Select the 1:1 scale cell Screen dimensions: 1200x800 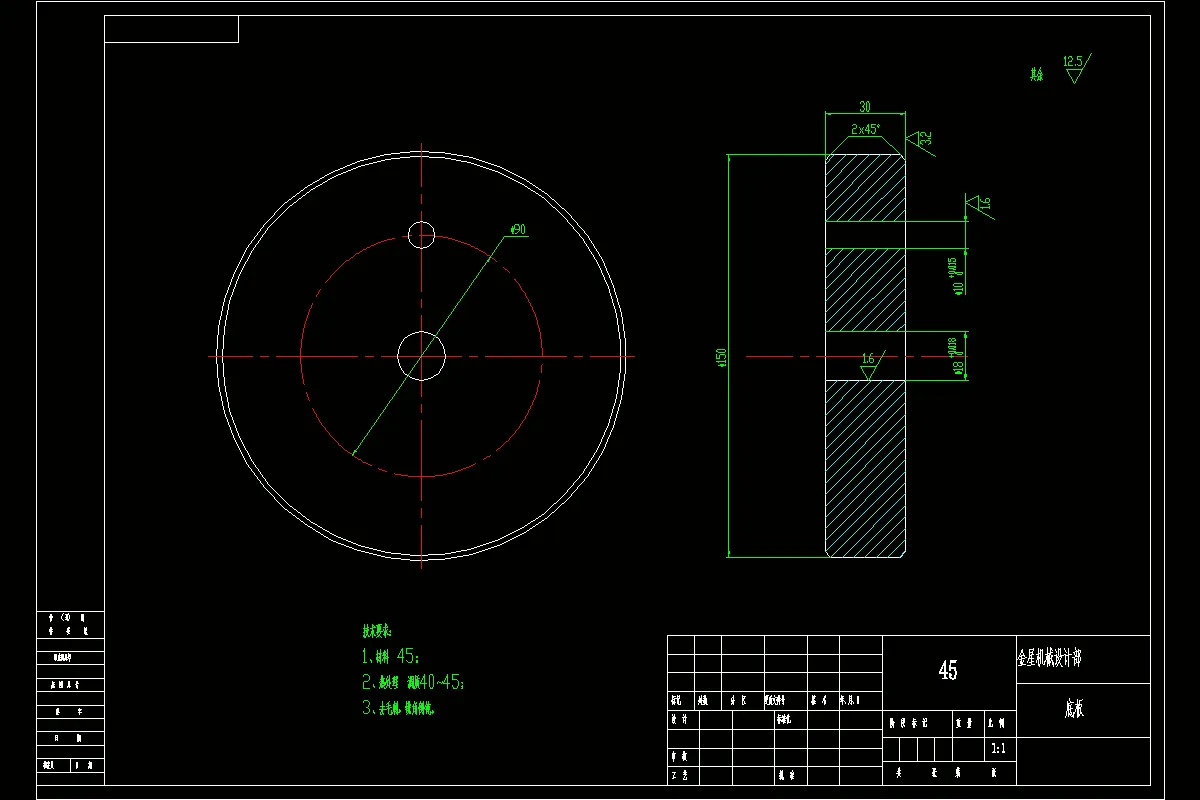pos(997,748)
